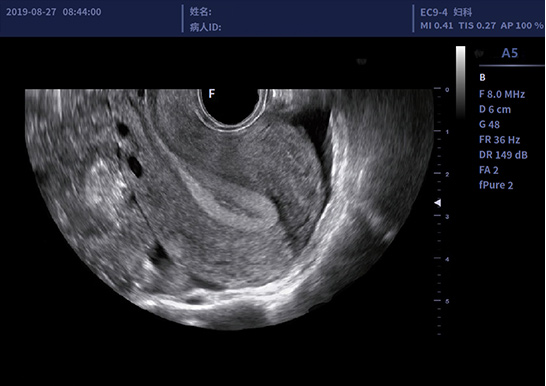Screen dimensions: 546x386
Task: Click the G 48 gain parameter
Action: (489, 124)
